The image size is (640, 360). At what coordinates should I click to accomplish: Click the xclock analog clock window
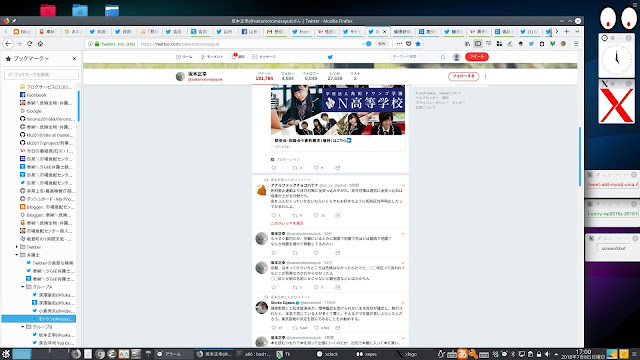pyautogui.click(x=616, y=58)
